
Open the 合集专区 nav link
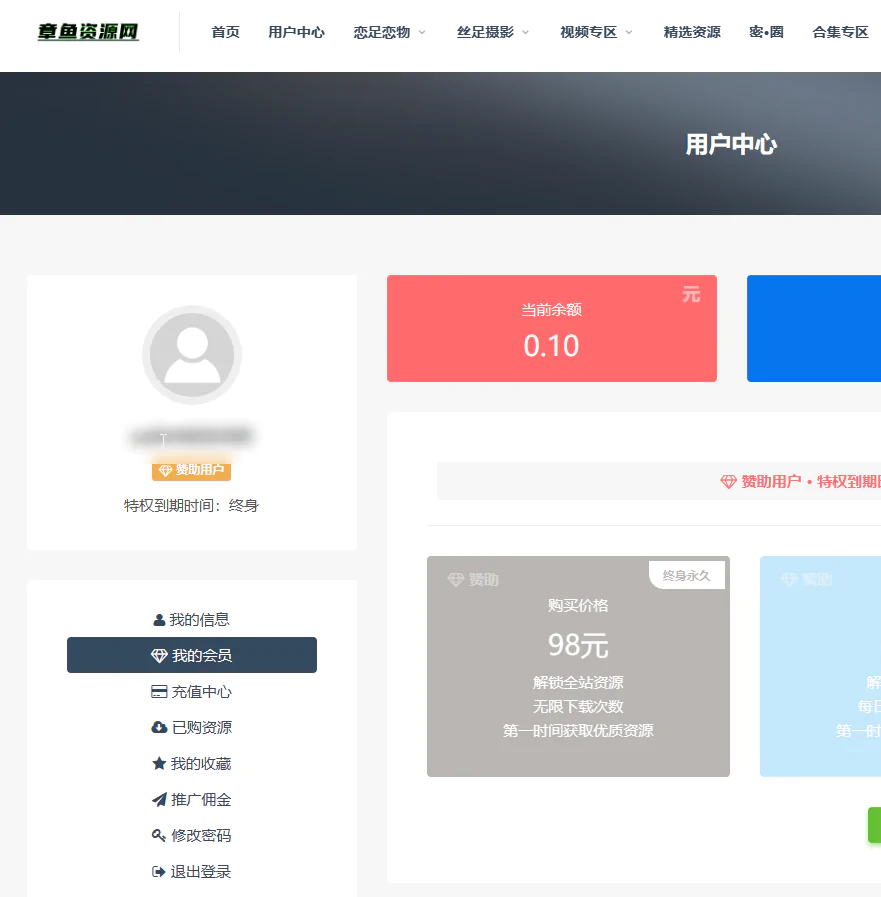(840, 32)
